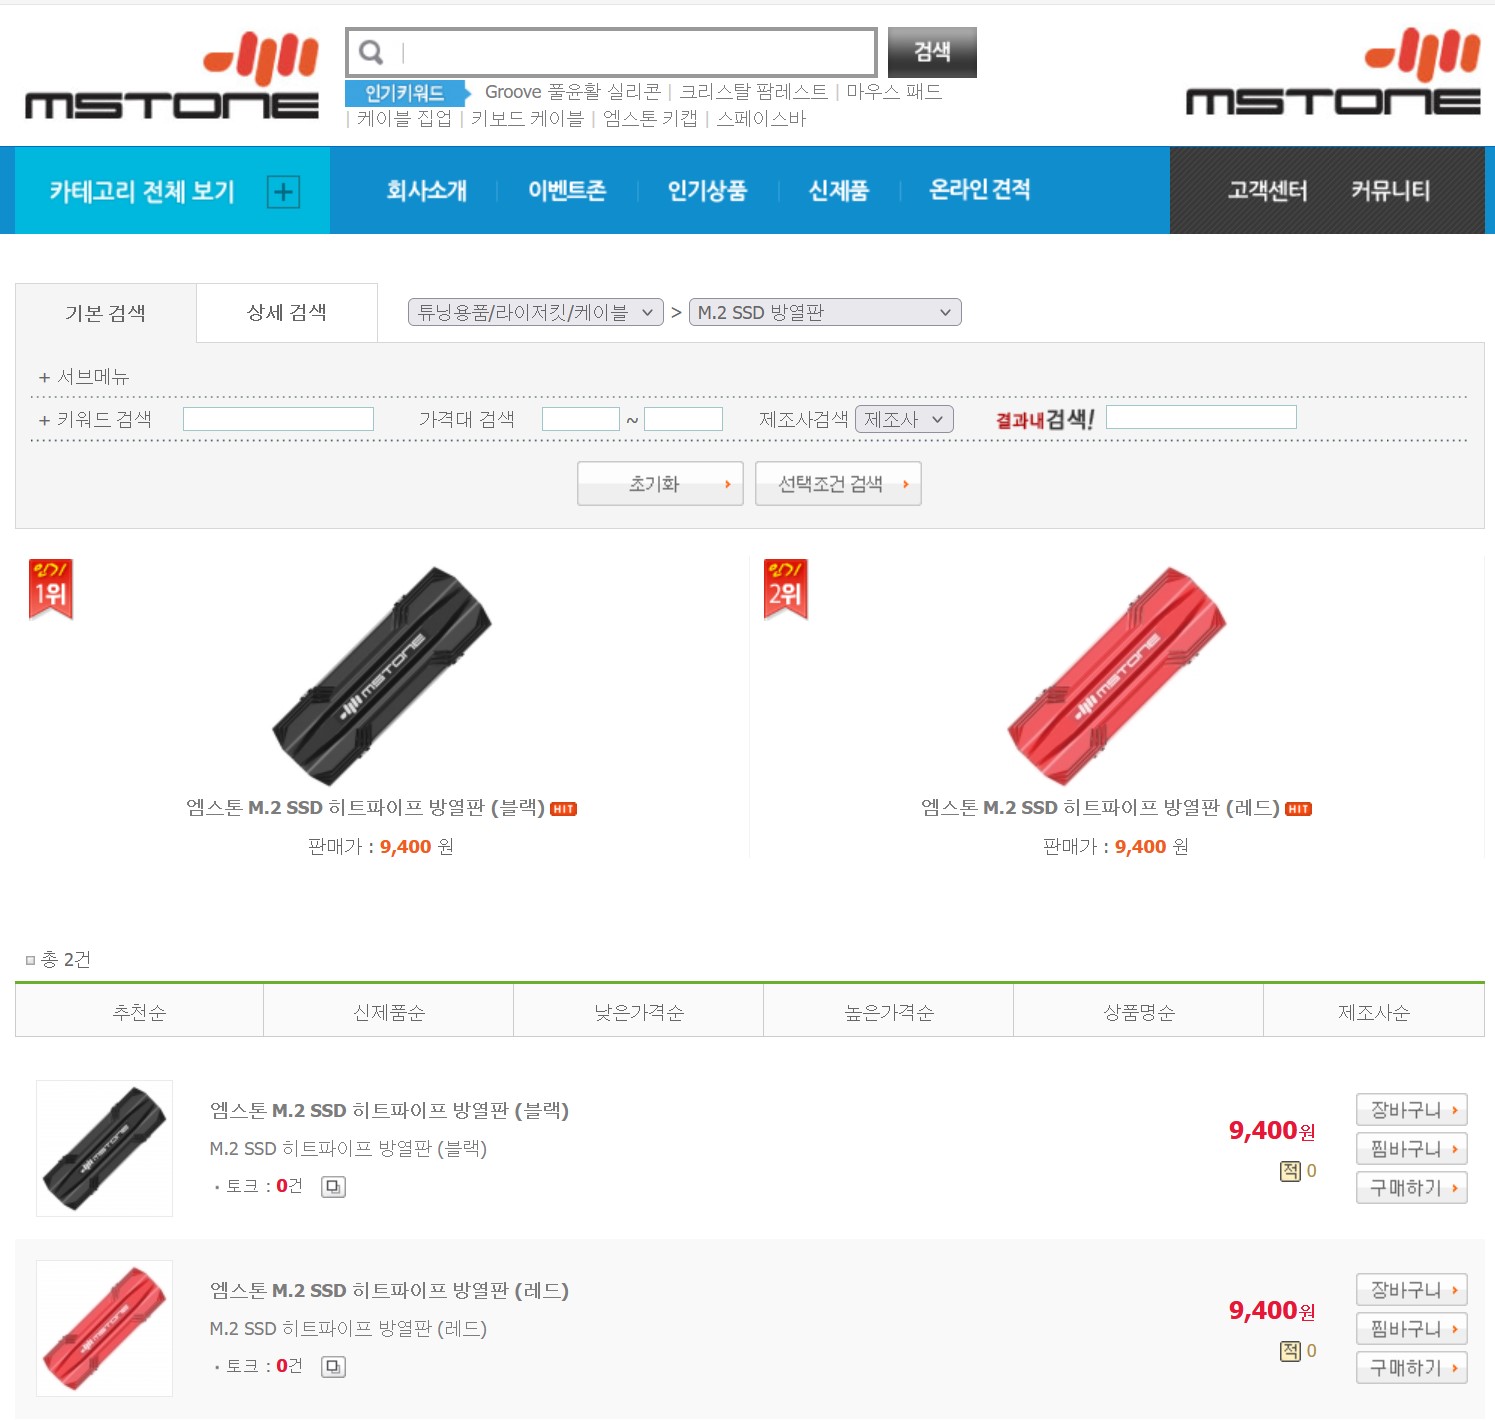
Task: Open black heatsink thumbnail in list
Action: click(x=105, y=1149)
